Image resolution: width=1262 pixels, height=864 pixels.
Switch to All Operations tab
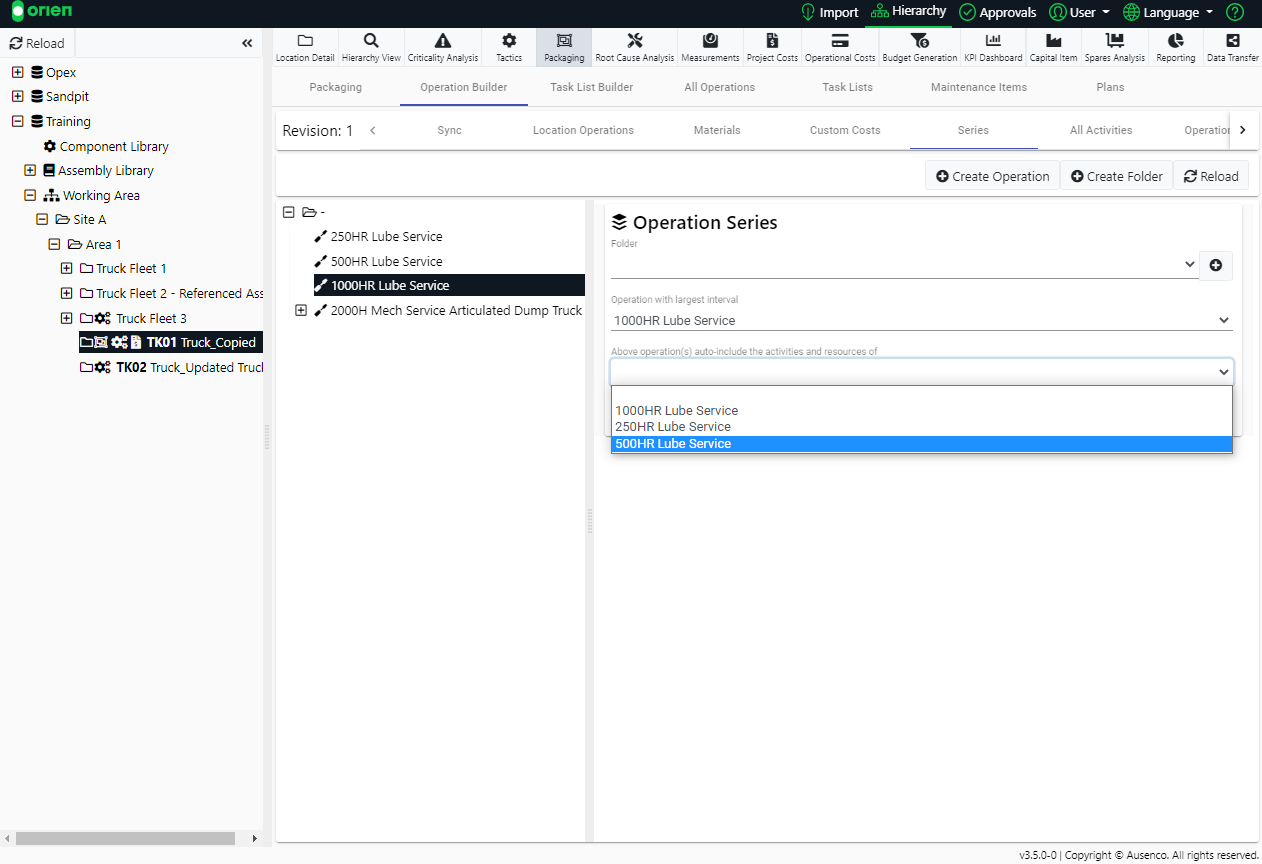point(720,87)
